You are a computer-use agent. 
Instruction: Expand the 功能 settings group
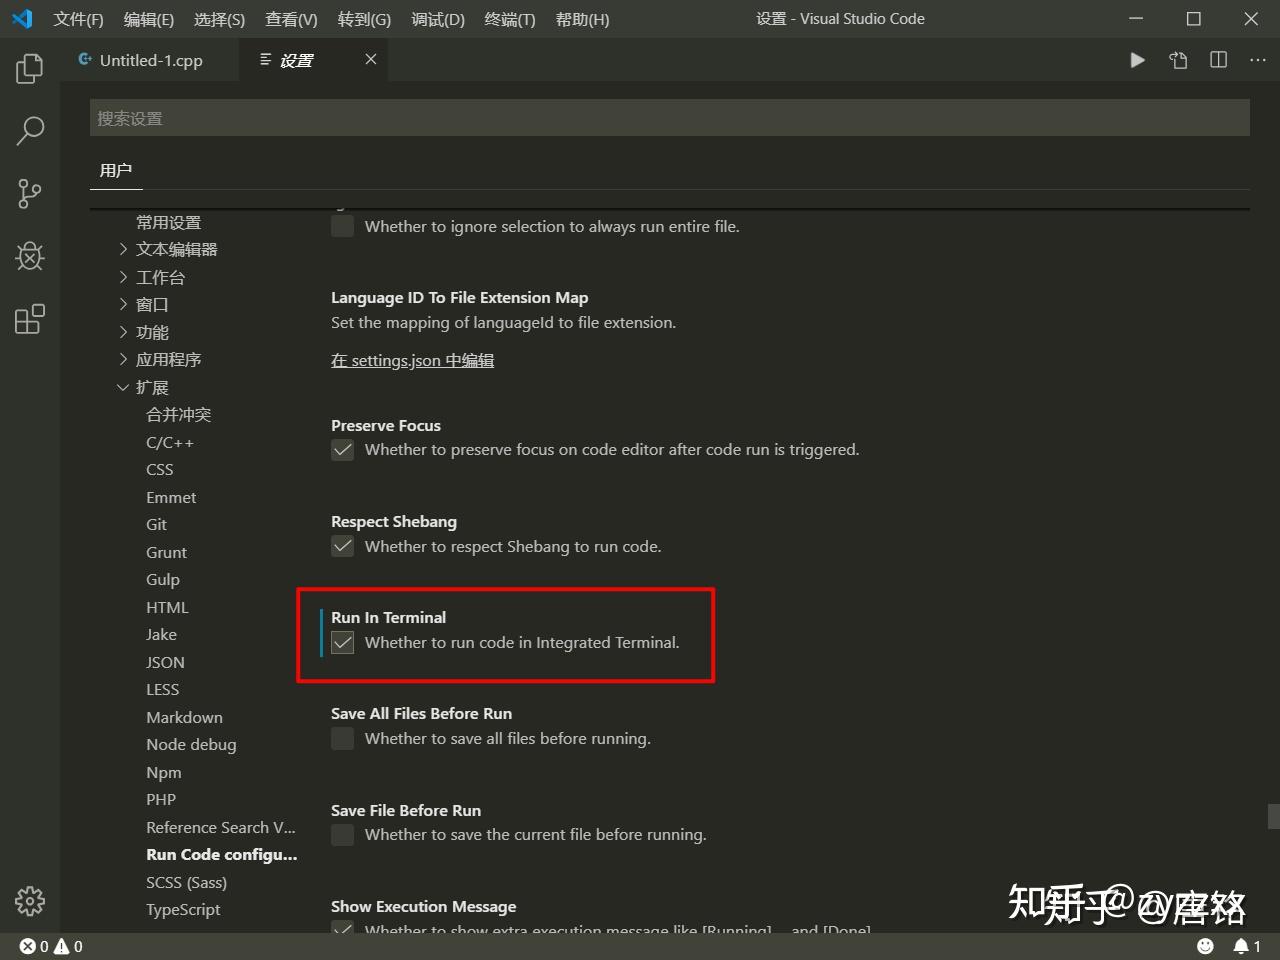click(124, 332)
